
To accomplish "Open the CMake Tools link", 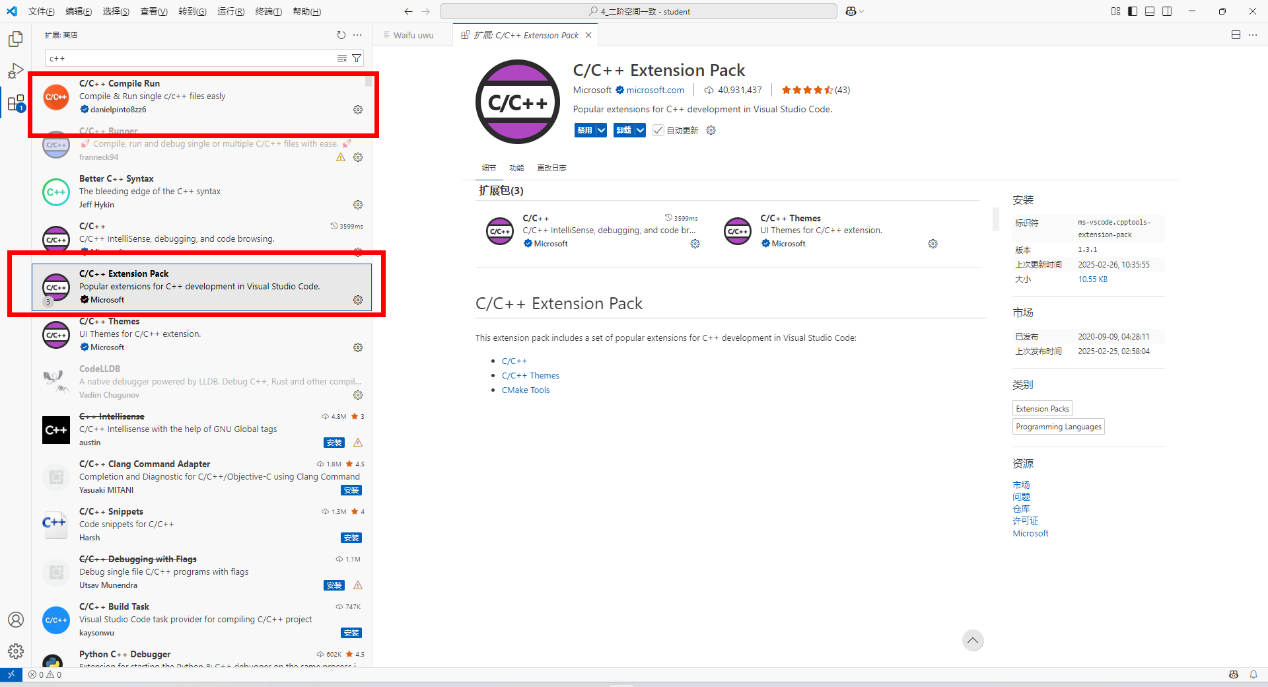I will coord(526,390).
